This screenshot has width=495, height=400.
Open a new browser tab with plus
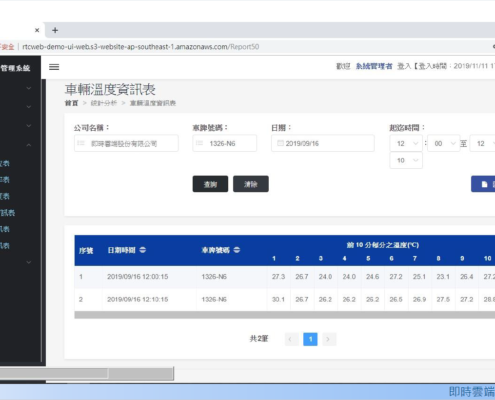click(x=55, y=30)
